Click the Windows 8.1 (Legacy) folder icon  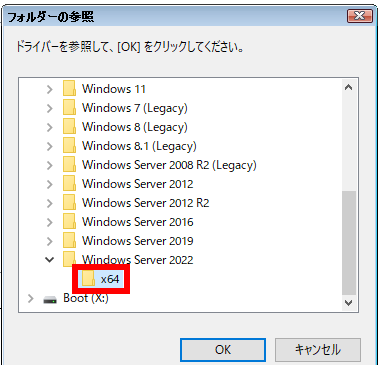69,145
